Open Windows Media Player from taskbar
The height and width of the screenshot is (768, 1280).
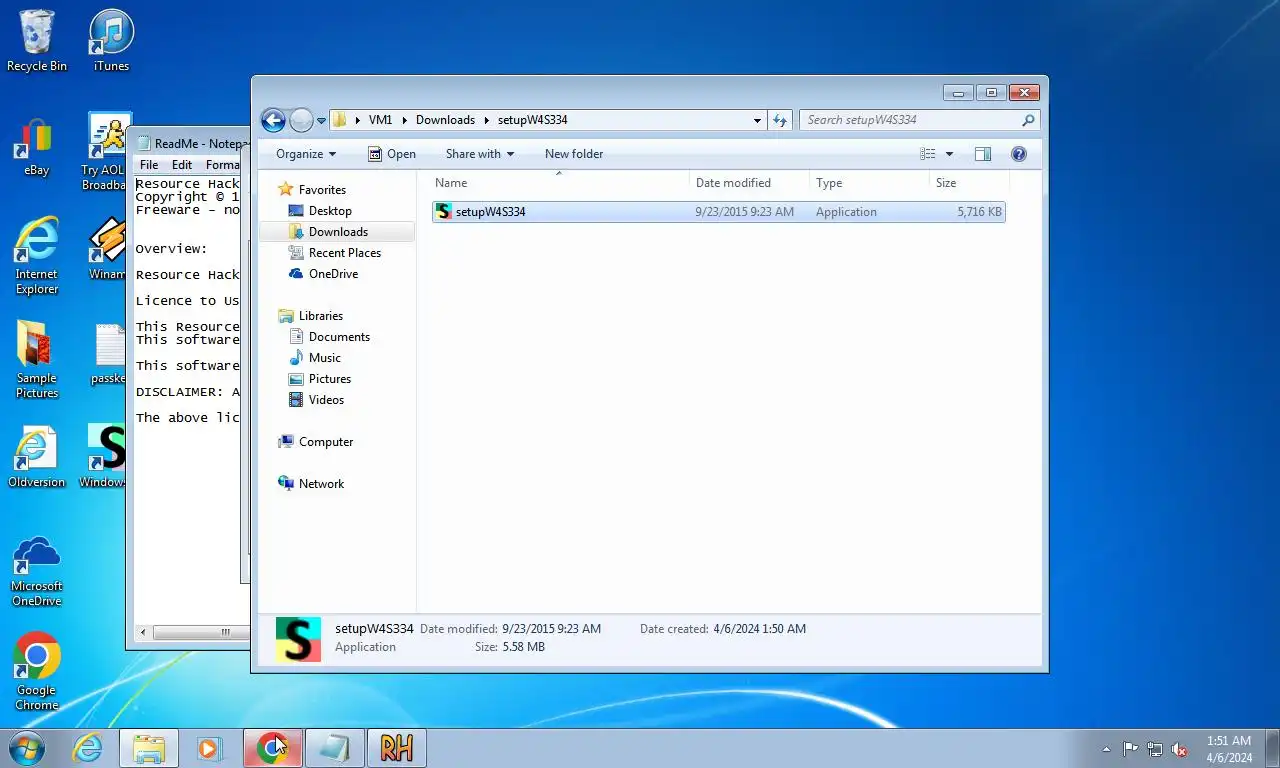pos(209,748)
